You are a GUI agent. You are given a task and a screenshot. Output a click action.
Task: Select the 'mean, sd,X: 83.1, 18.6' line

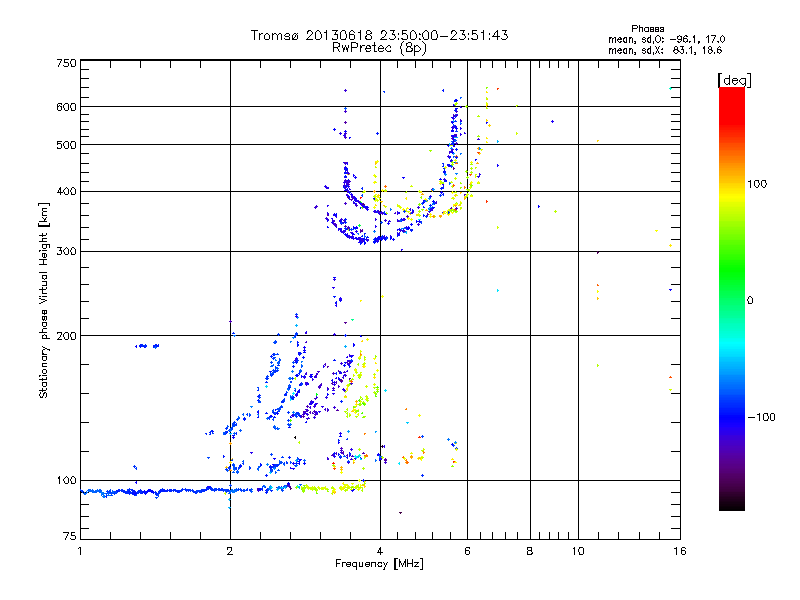pyautogui.click(x=665, y=50)
